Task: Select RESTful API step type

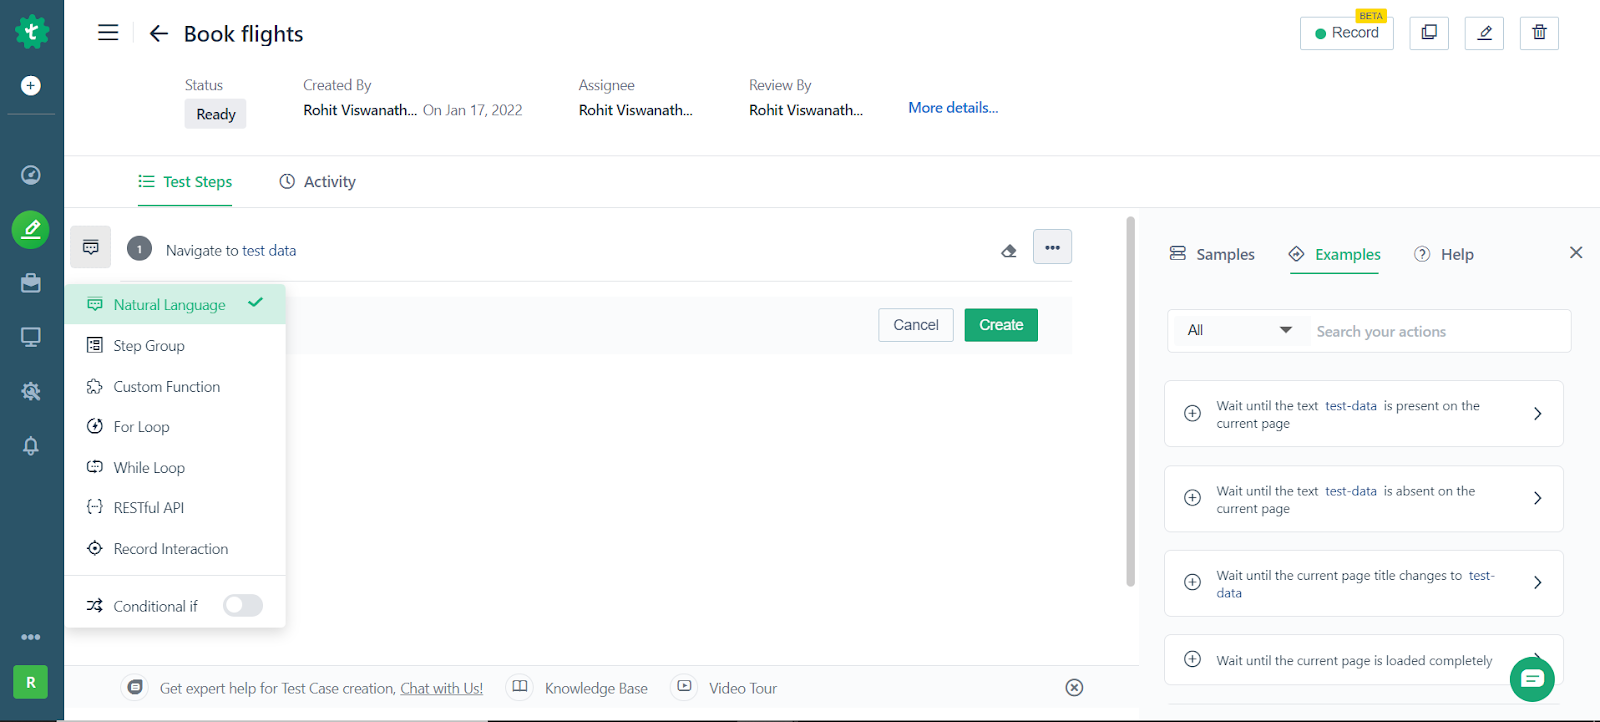Action: [x=175, y=508]
